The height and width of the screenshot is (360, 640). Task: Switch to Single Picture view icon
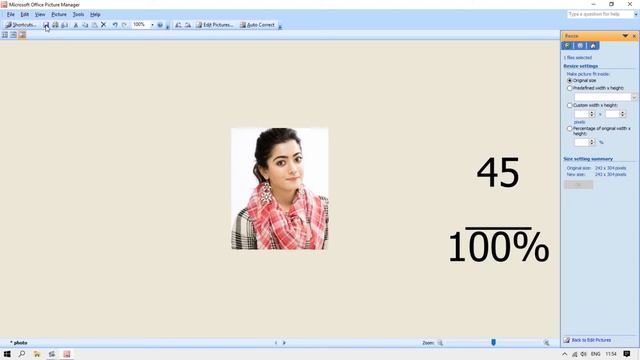22,35
